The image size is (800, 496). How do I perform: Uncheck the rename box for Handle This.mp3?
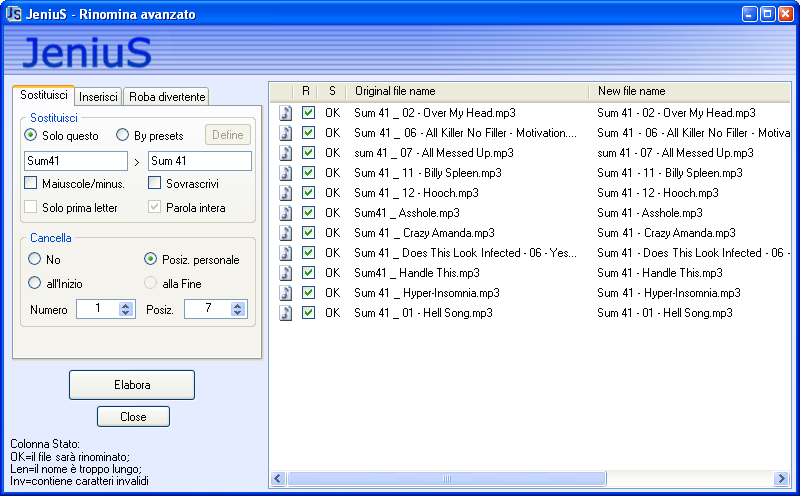(308, 272)
